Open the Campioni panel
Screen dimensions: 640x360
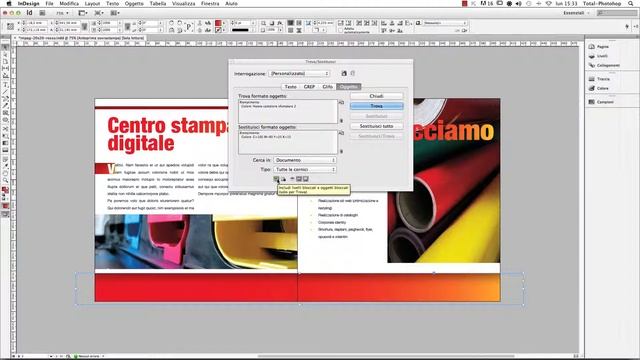pos(601,102)
